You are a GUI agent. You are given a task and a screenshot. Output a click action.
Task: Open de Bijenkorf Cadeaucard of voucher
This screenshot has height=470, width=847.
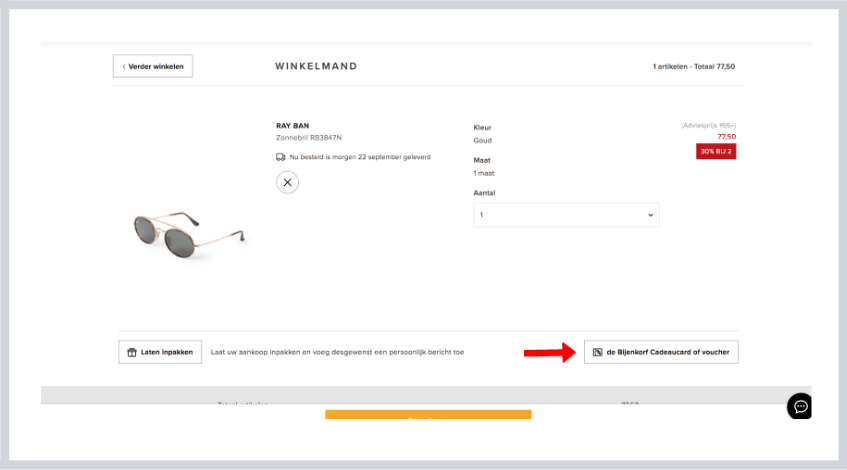click(661, 352)
